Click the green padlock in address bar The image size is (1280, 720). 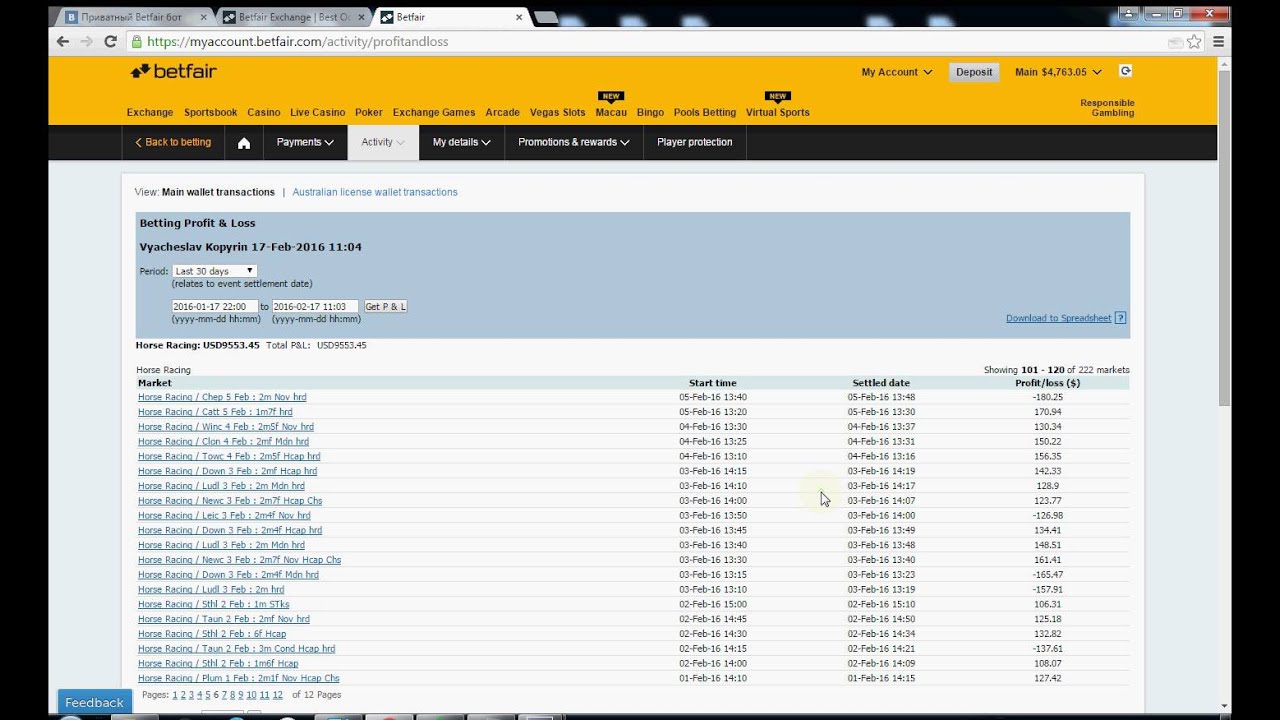pyautogui.click(x=137, y=42)
